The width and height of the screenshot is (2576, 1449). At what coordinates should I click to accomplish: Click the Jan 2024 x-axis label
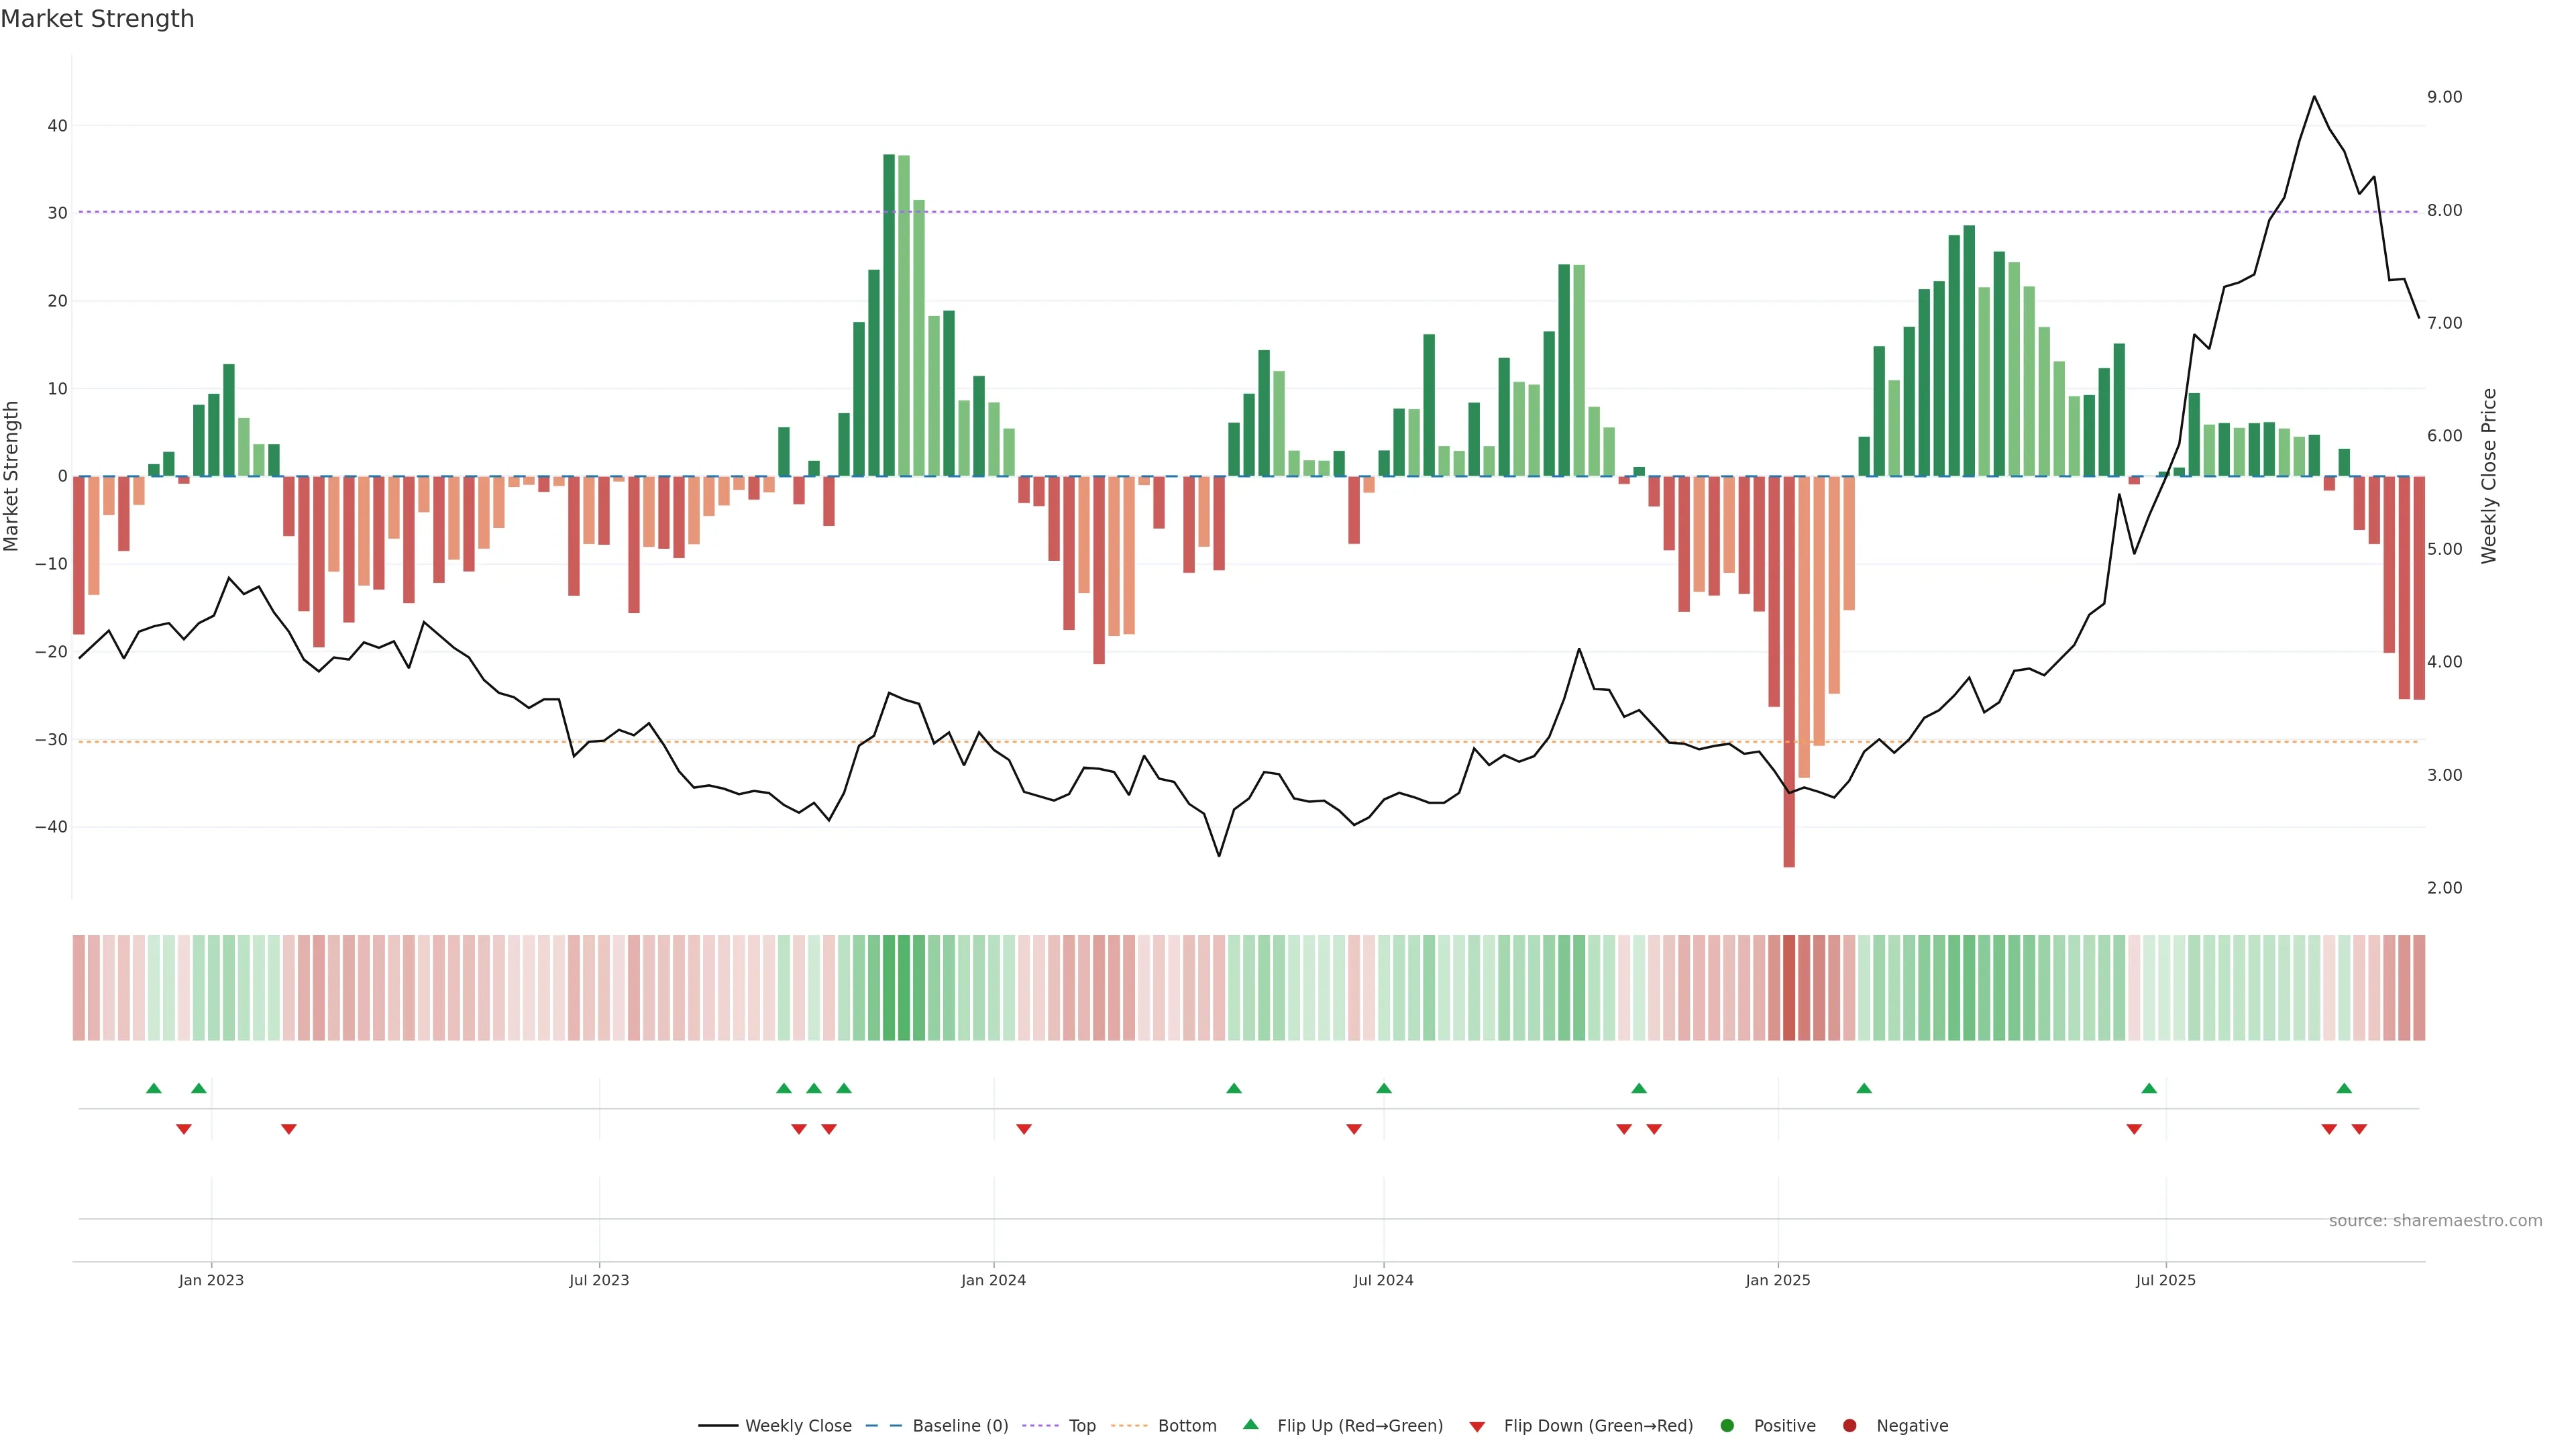coord(993,1280)
